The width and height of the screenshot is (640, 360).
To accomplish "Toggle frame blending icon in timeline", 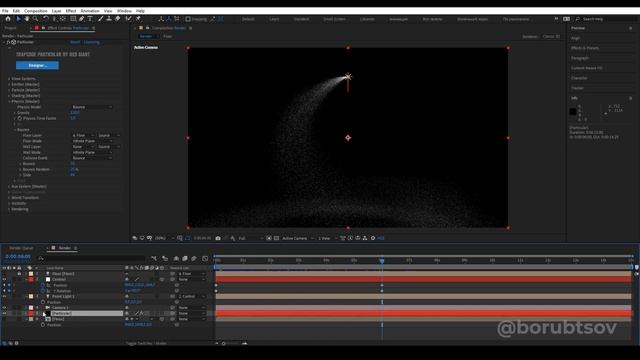I will pos(185,258).
